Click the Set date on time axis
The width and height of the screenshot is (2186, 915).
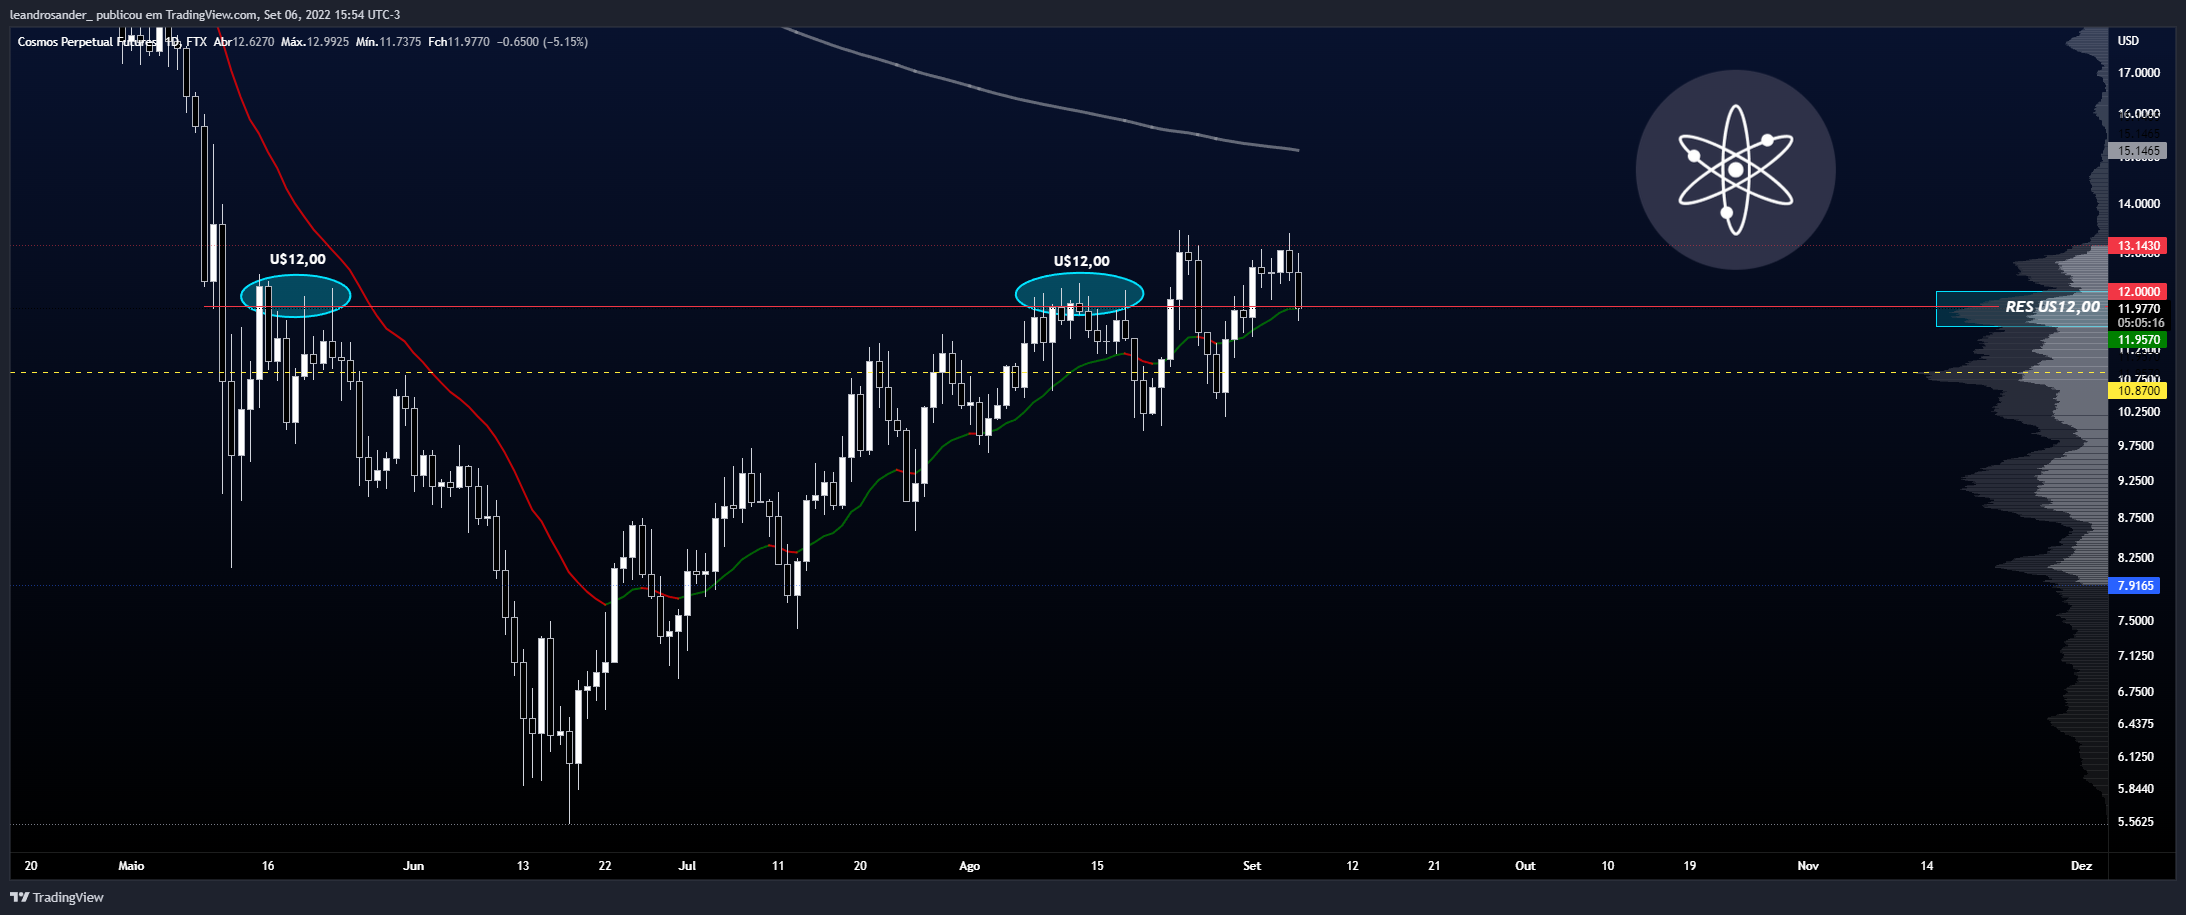tap(1252, 866)
